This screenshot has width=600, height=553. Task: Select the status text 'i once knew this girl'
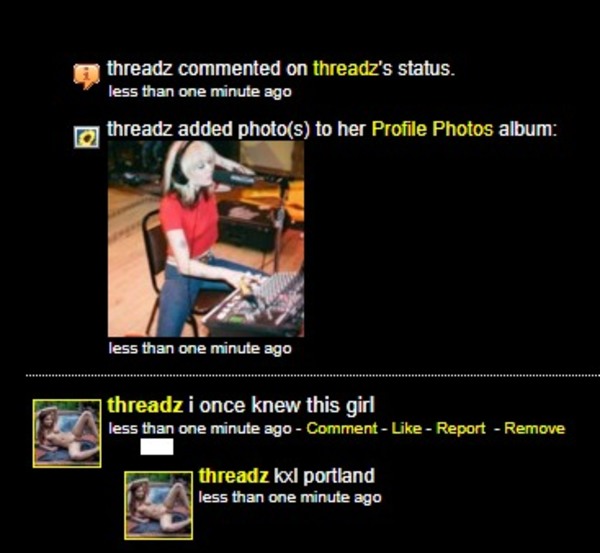click(281, 405)
